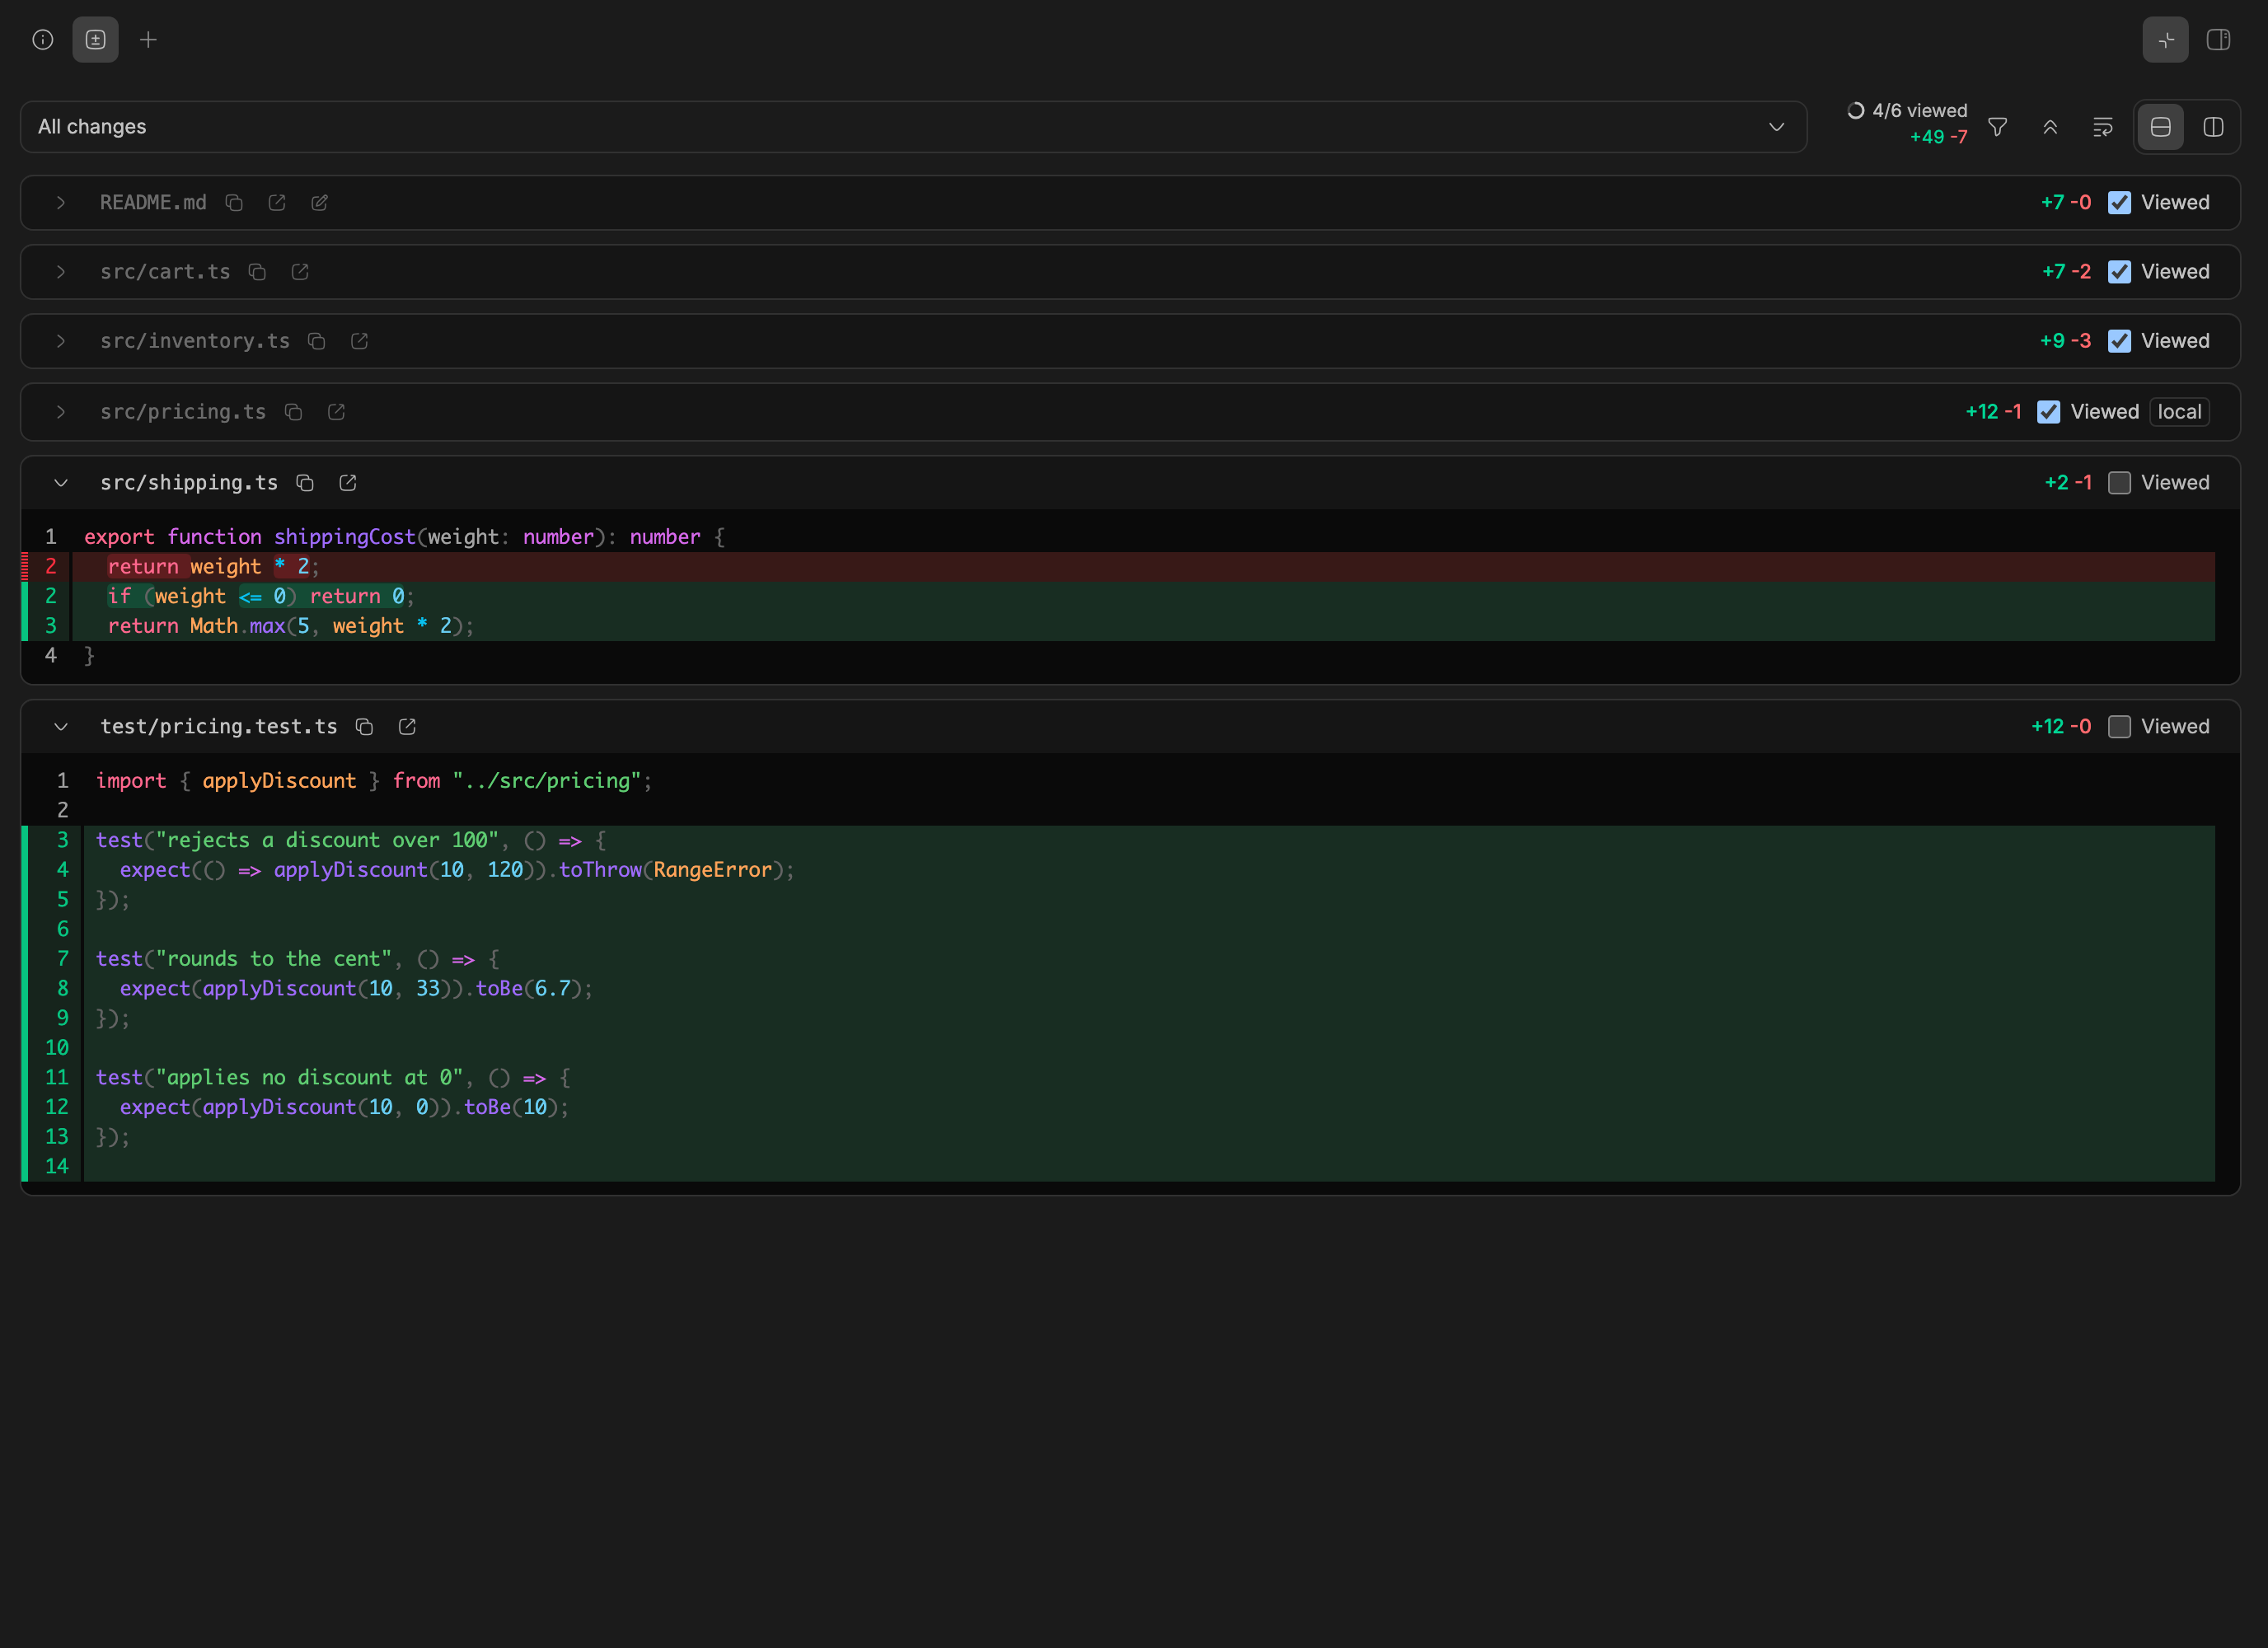Copy src/pricing.ts file path
The image size is (2268, 1648).
[x=293, y=412]
